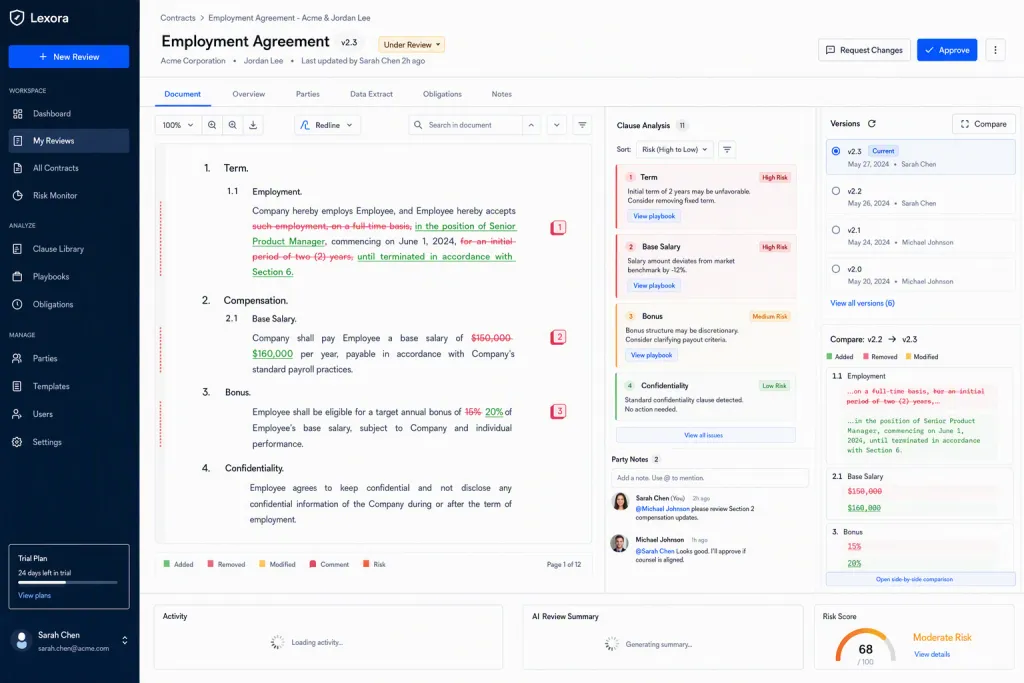
Task: Click the Search in document field
Action: pos(466,125)
